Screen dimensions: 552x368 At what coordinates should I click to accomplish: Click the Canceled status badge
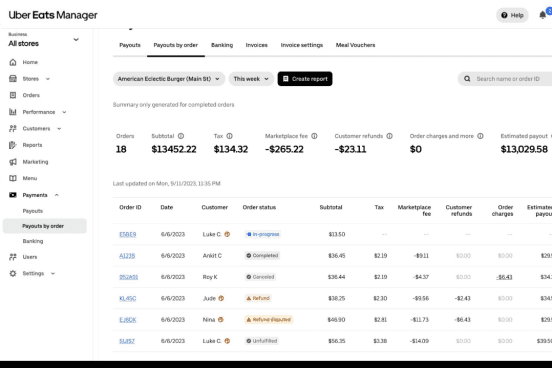[x=261, y=277]
